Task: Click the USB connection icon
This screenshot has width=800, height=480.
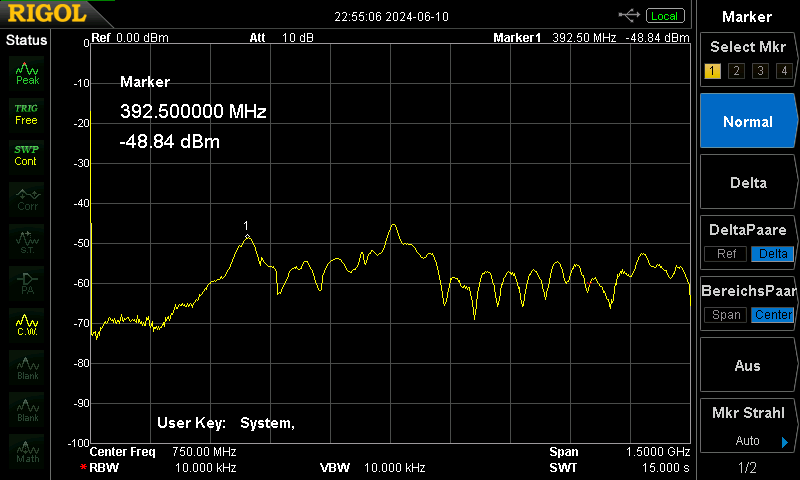Action: 629,15
